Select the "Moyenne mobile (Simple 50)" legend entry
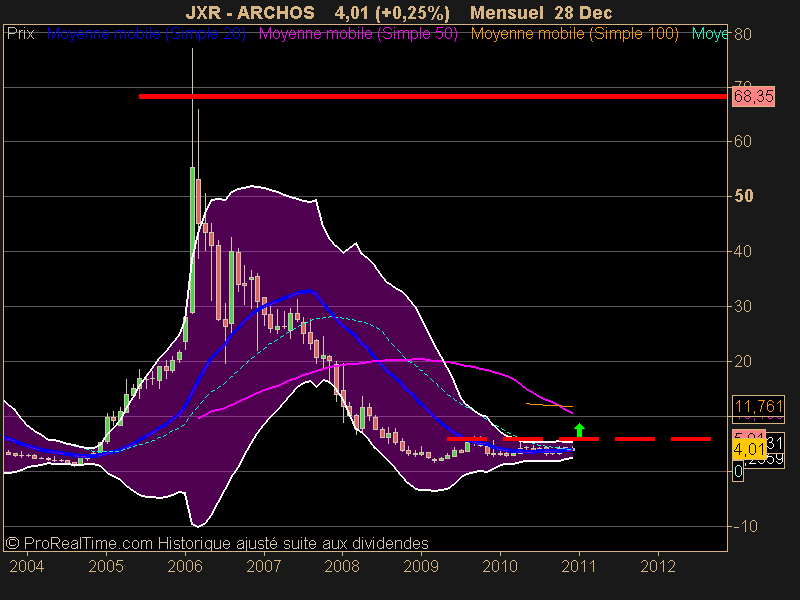The width and height of the screenshot is (800, 600). coord(358,34)
